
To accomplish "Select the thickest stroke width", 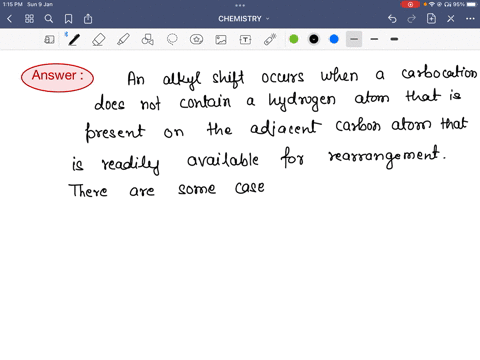I will pyautogui.click(x=394, y=39).
